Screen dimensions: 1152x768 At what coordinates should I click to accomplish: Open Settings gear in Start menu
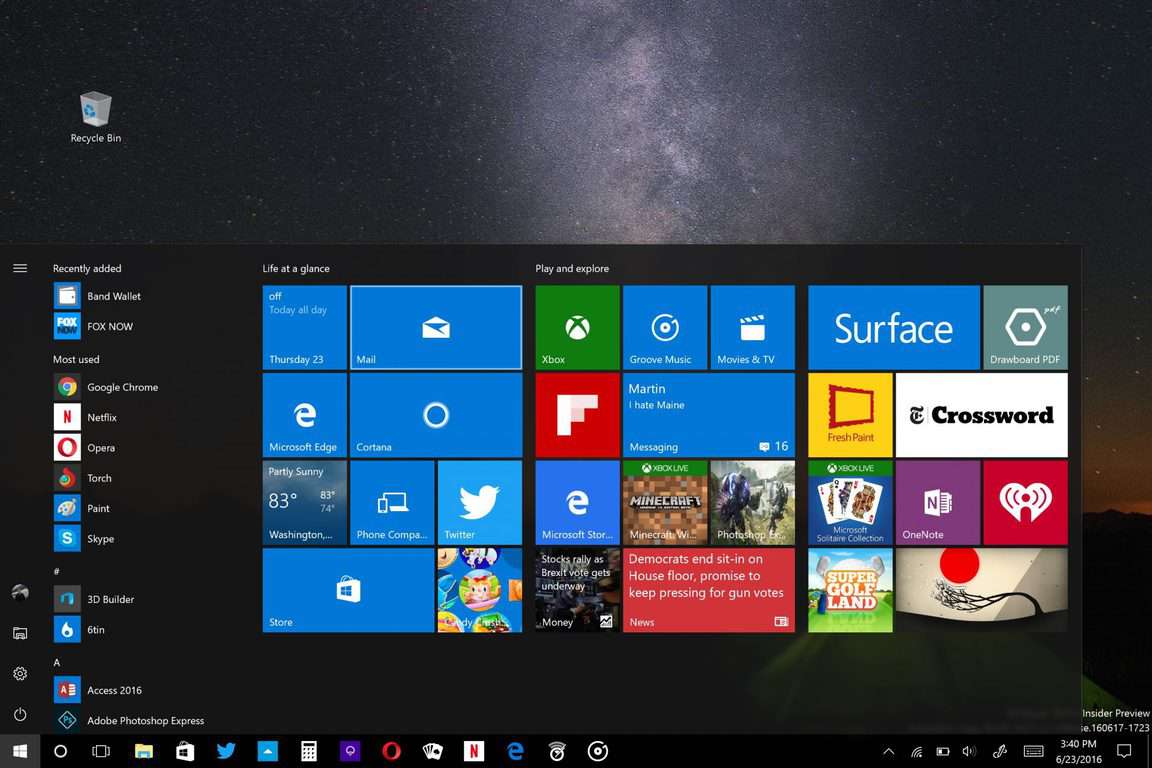20,674
